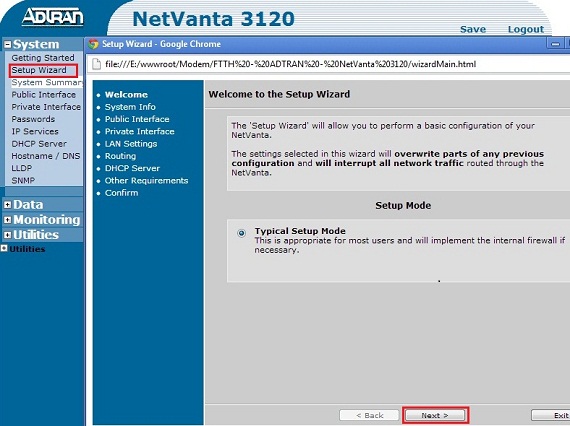Open SNMP in the sidebar

(23, 181)
